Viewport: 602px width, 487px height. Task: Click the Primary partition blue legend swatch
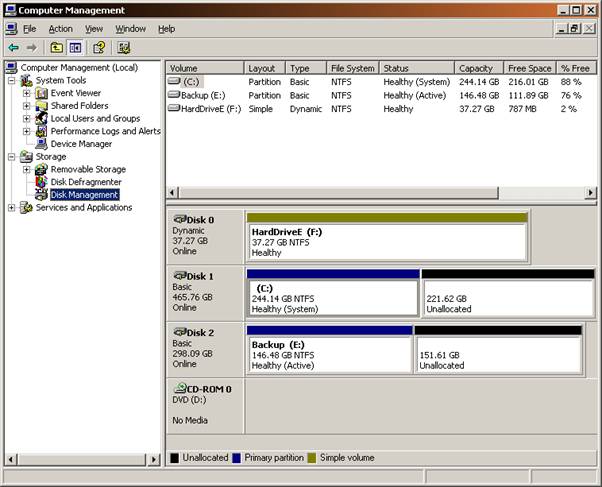coord(236,458)
